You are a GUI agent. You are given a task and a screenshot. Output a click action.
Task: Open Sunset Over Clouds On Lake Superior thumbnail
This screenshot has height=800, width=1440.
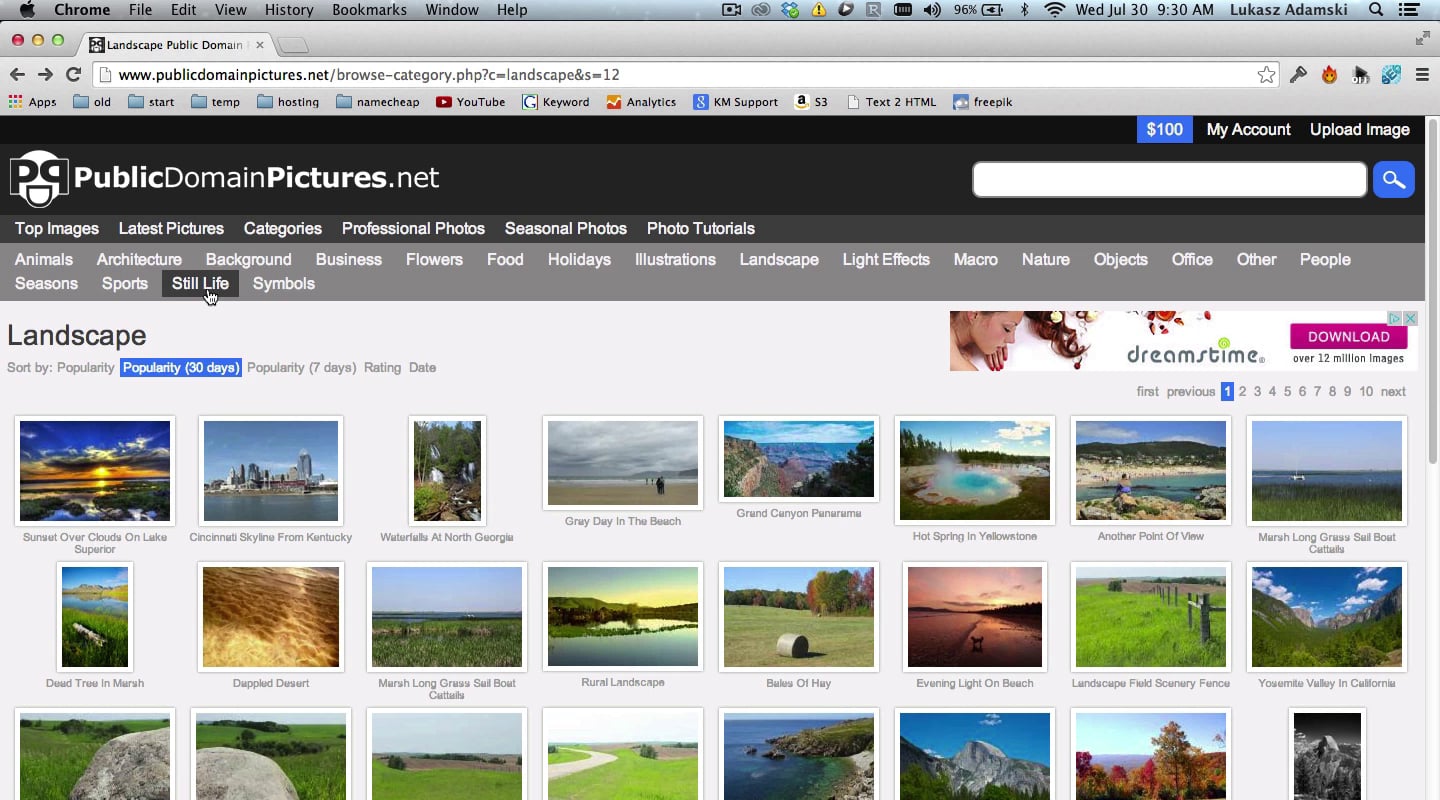95,471
